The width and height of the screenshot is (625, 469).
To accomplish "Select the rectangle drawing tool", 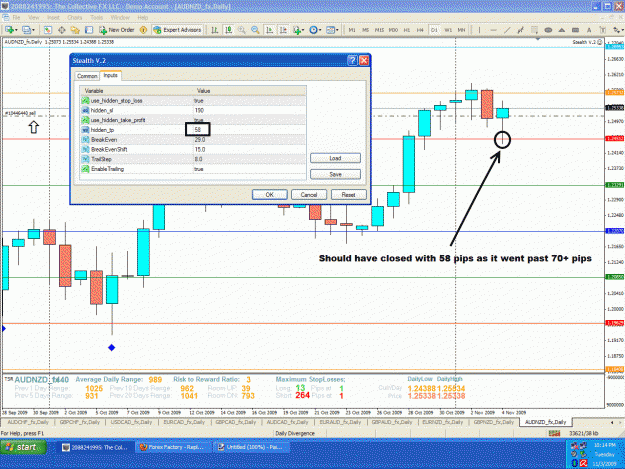I will 575,30.
